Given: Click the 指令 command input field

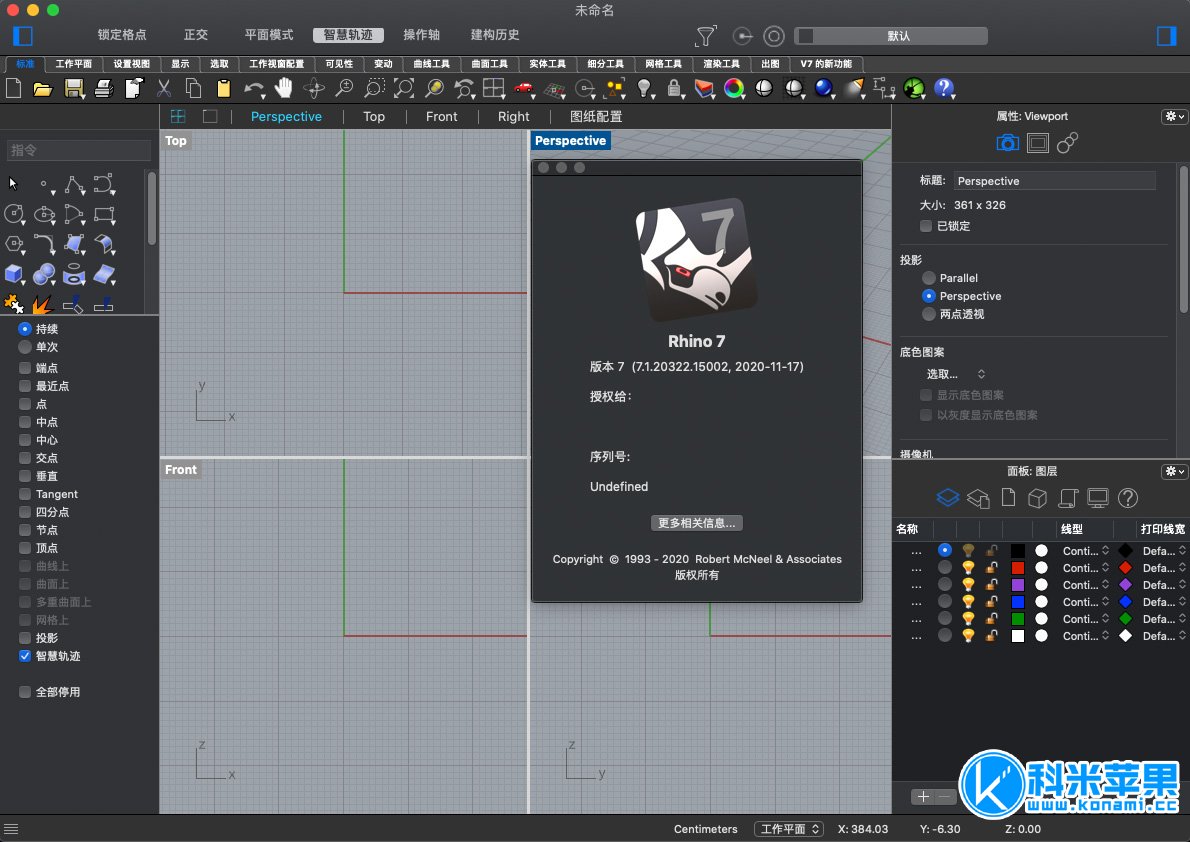Looking at the screenshot, I should point(79,150).
